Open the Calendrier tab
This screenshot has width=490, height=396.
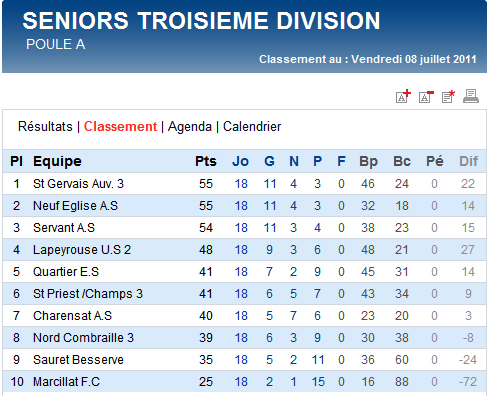(252, 127)
